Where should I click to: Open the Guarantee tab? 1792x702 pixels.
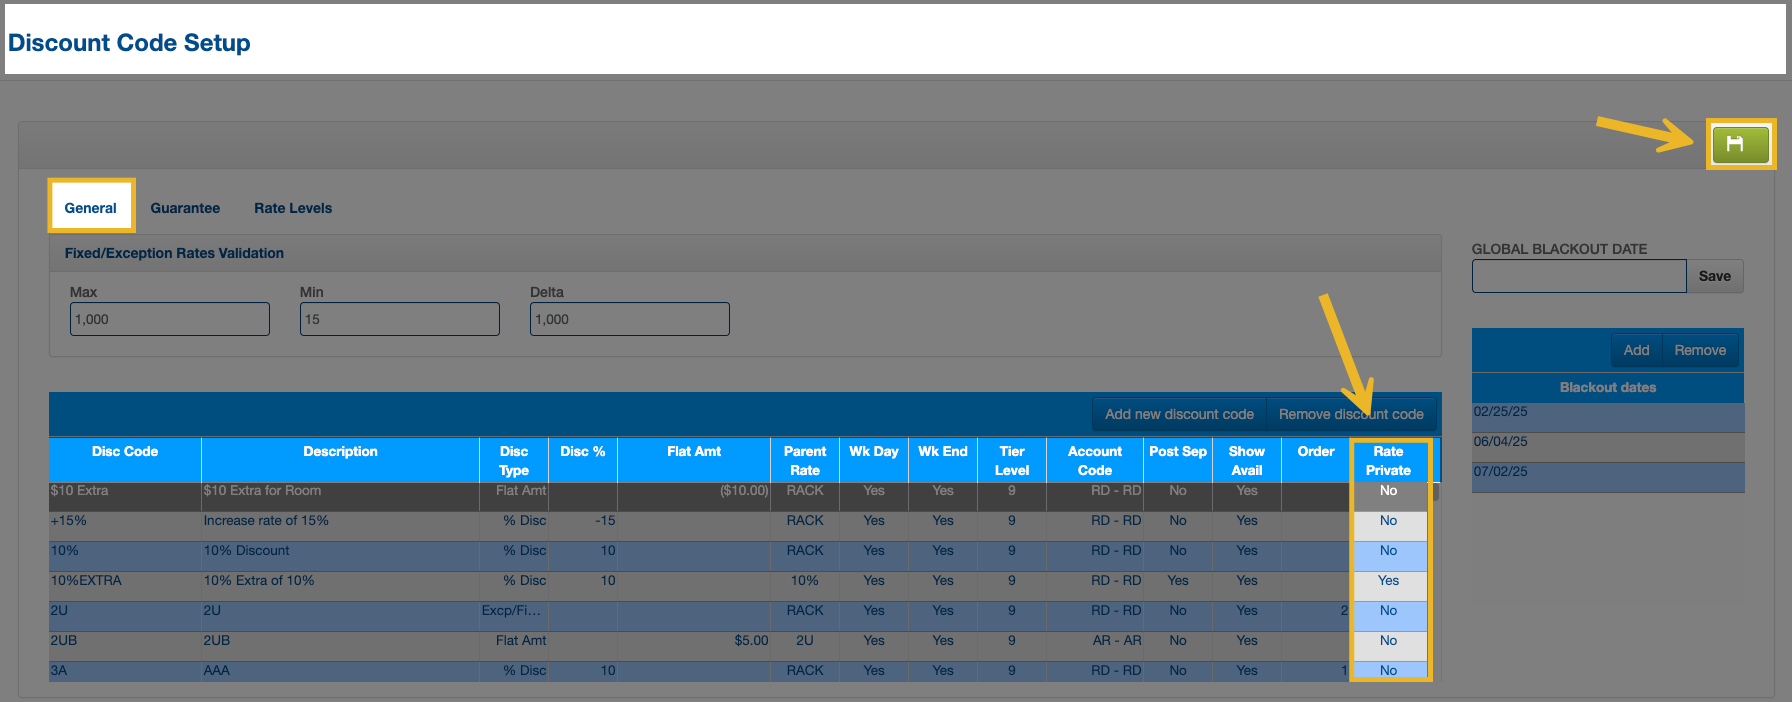pyautogui.click(x=185, y=208)
